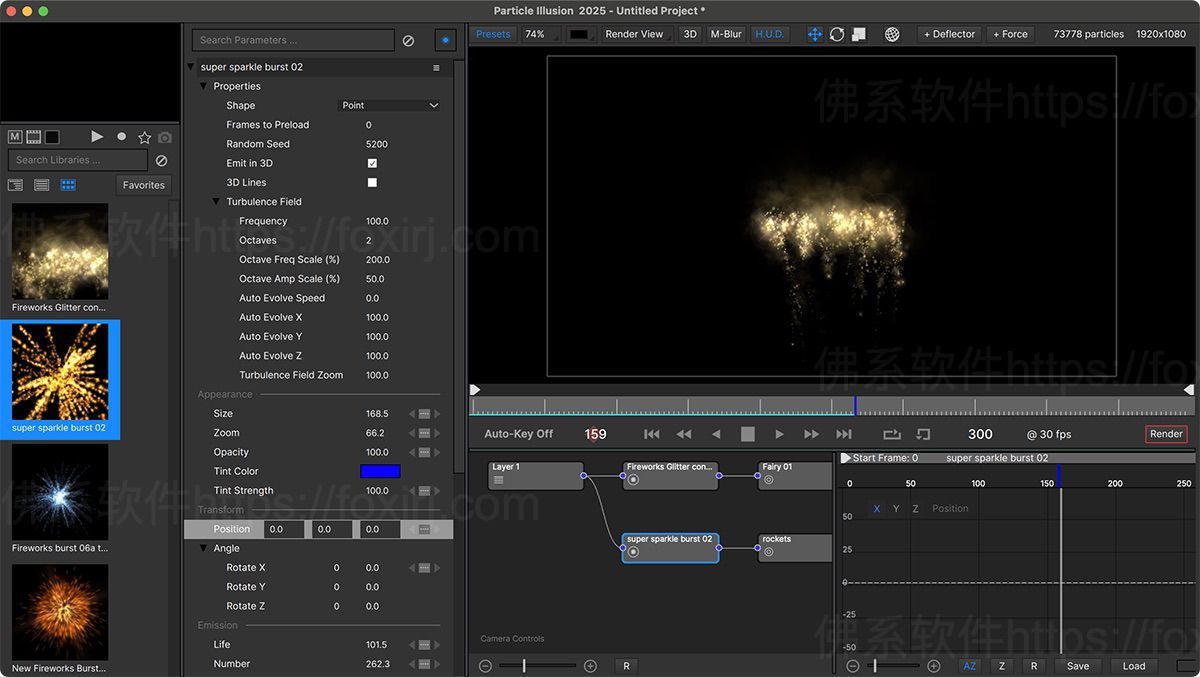Open the Shape dropdown set to Point

(x=391, y=105)
